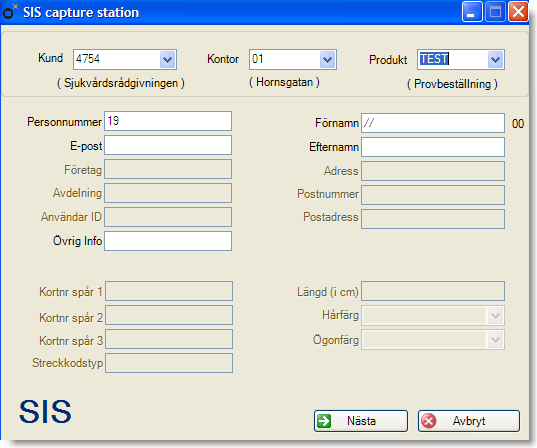Click the Efternamn text box
Viewport: 537px width, 448px height.
coord(433,147)
